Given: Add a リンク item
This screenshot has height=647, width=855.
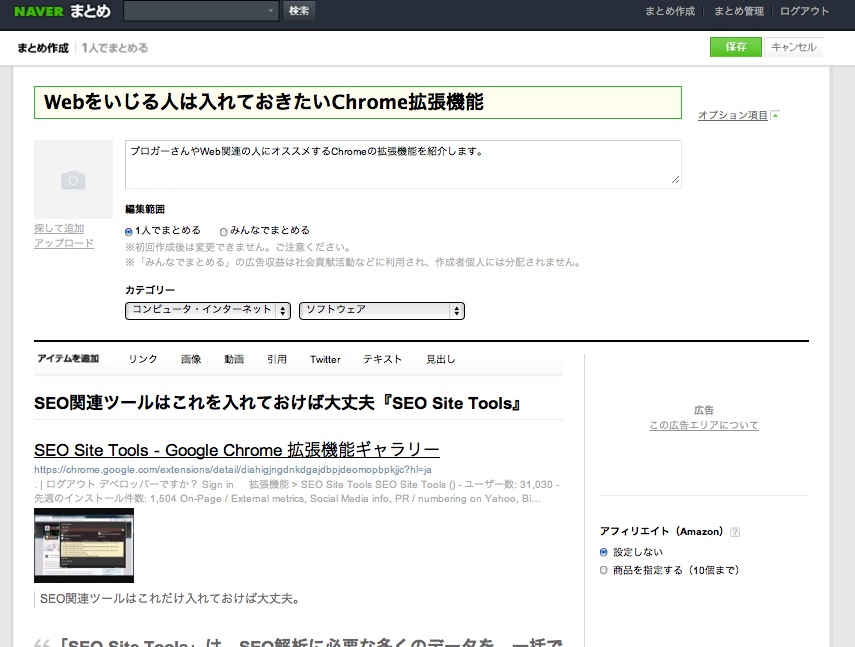Looking at the screenshot, I should [x=143, y=359].
